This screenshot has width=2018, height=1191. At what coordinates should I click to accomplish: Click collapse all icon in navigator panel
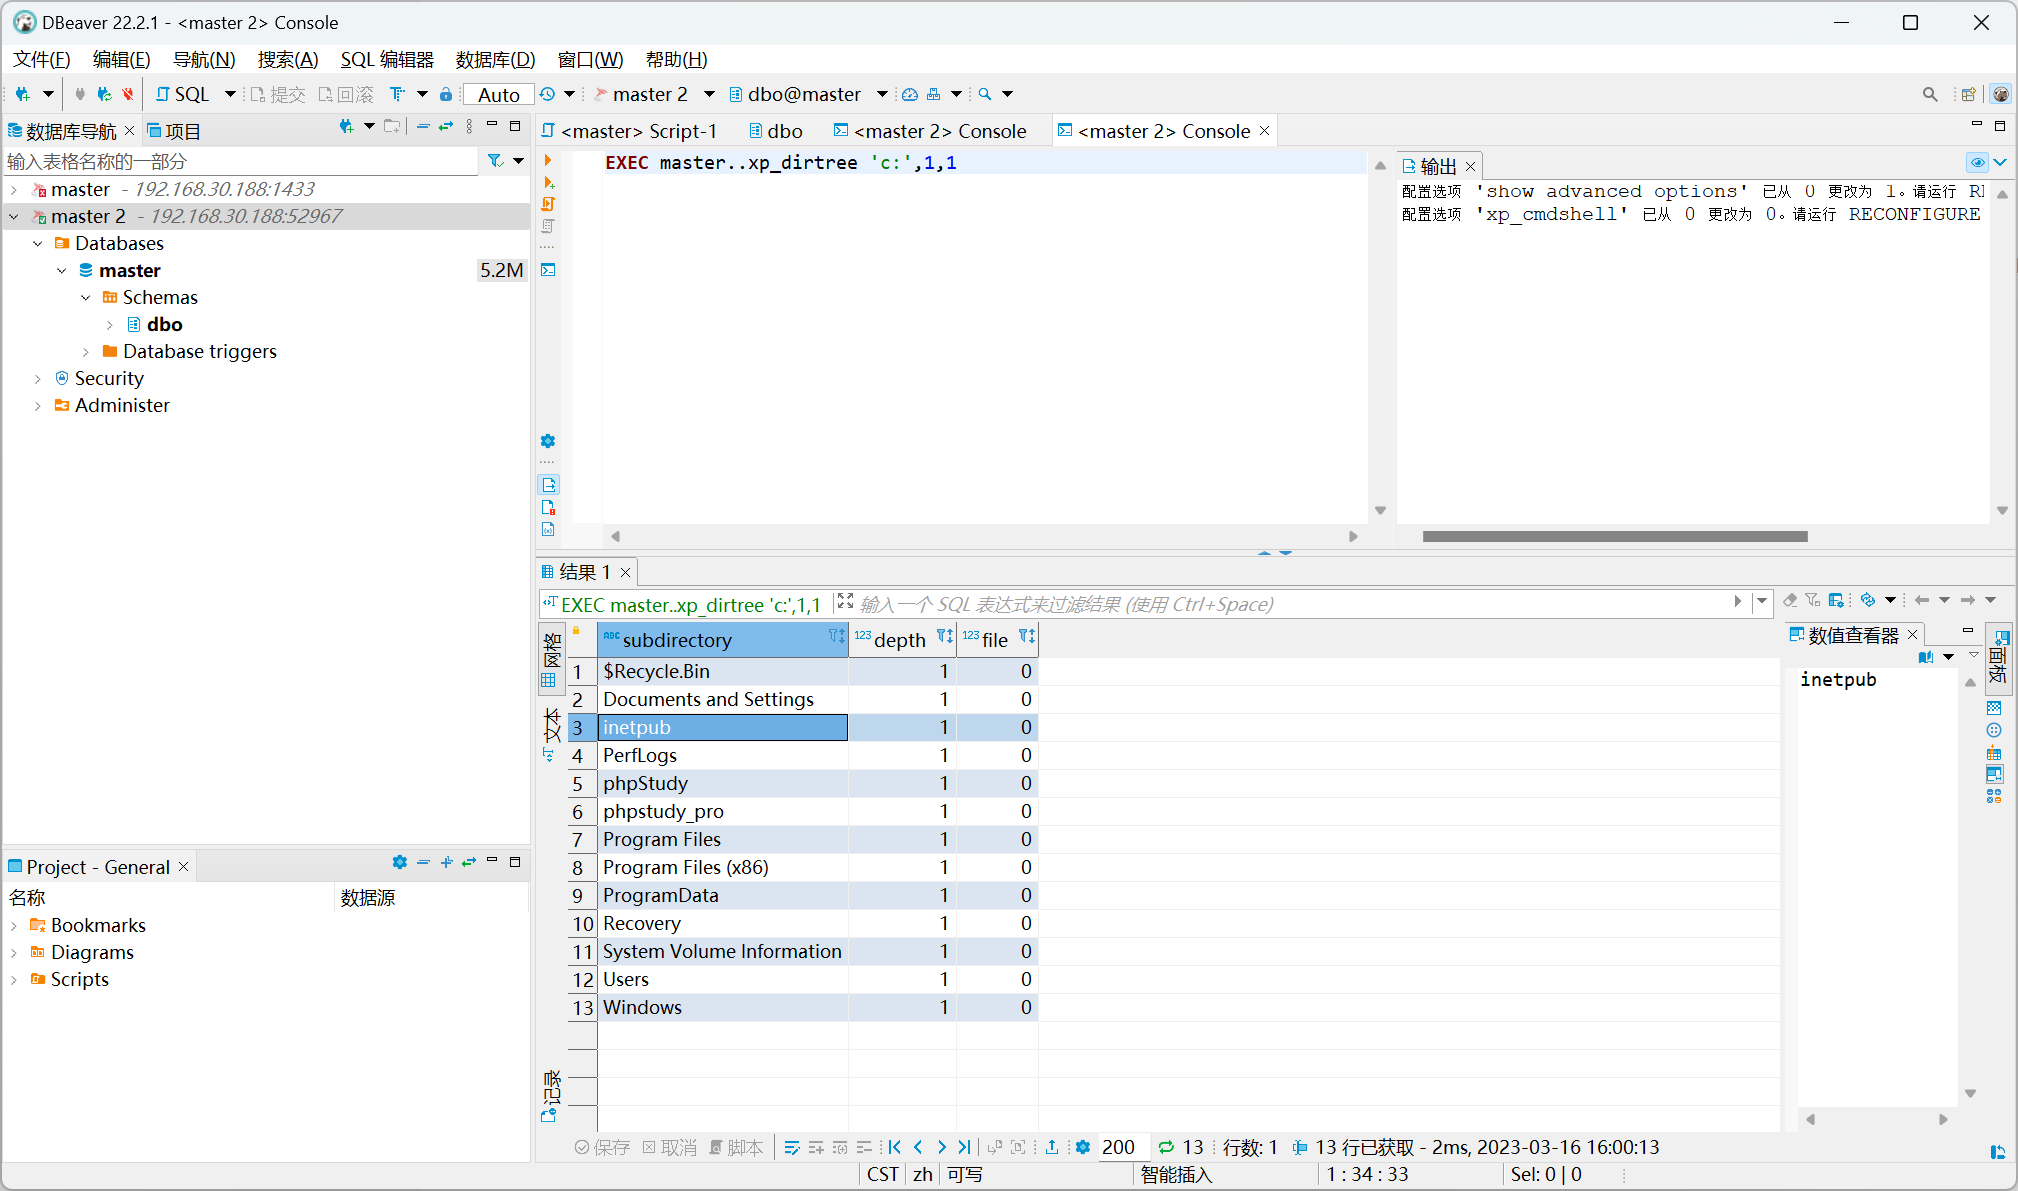click(x=423, y=126)
